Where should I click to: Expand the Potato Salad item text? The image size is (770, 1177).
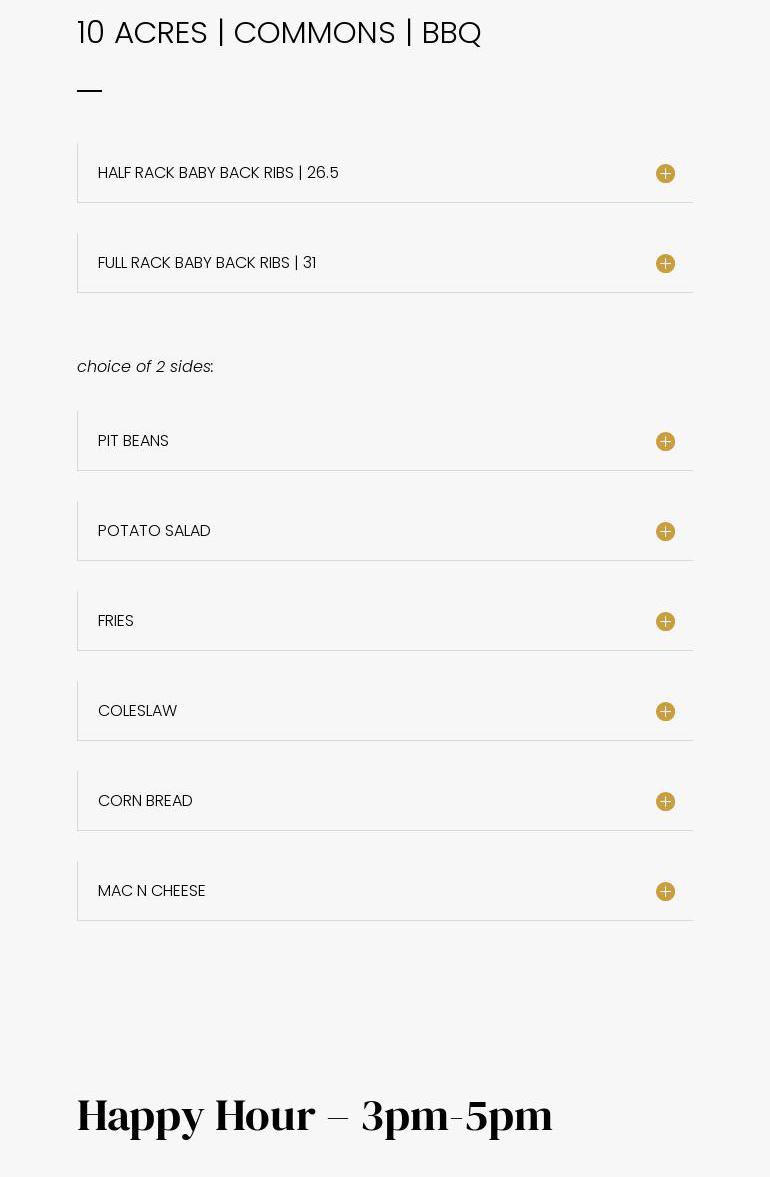(x=154, y=531)
